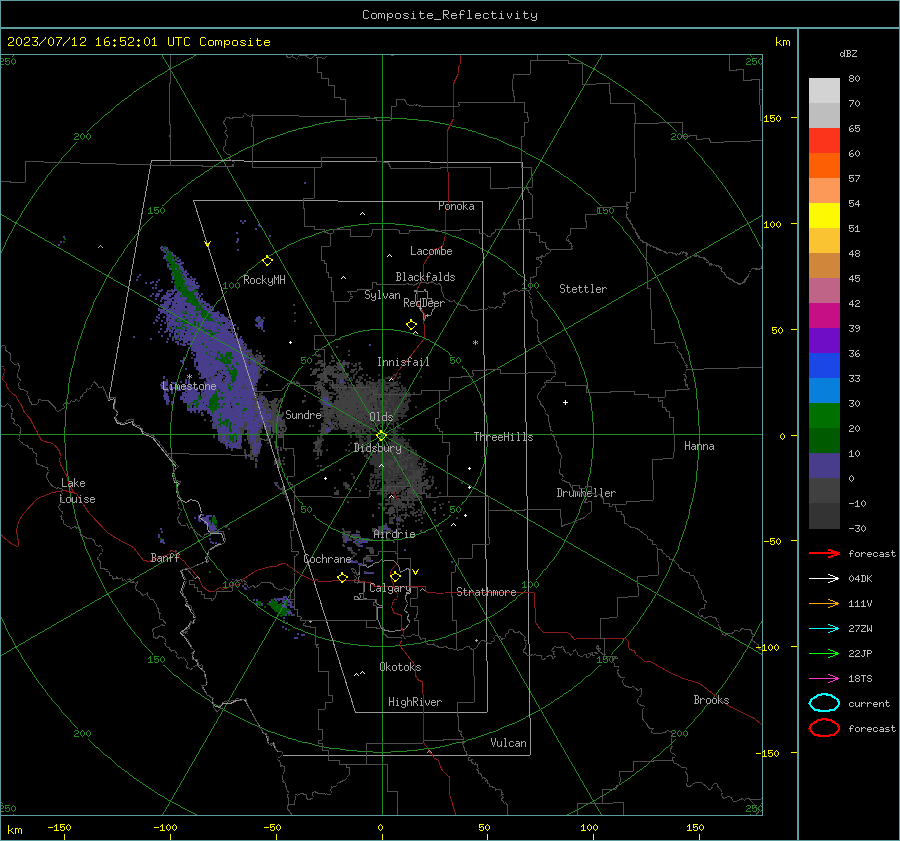Click the Airdrie label

point(394,534)
